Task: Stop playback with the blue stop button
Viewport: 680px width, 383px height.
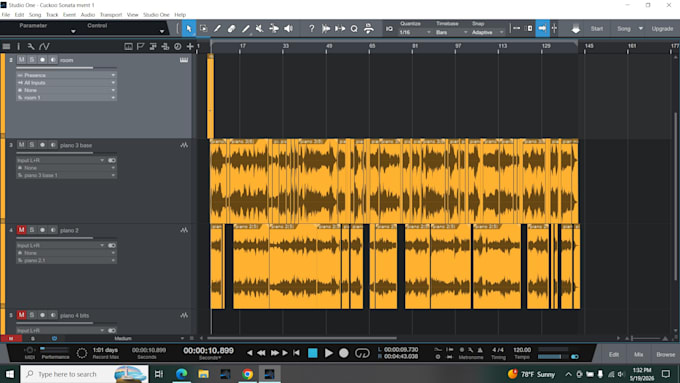Action: click(x=312, y=353)
